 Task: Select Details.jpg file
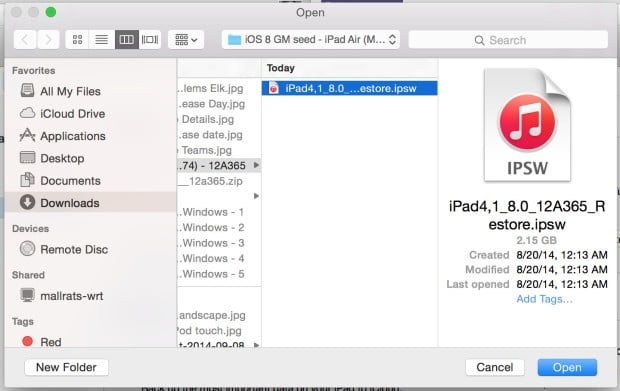219,119
